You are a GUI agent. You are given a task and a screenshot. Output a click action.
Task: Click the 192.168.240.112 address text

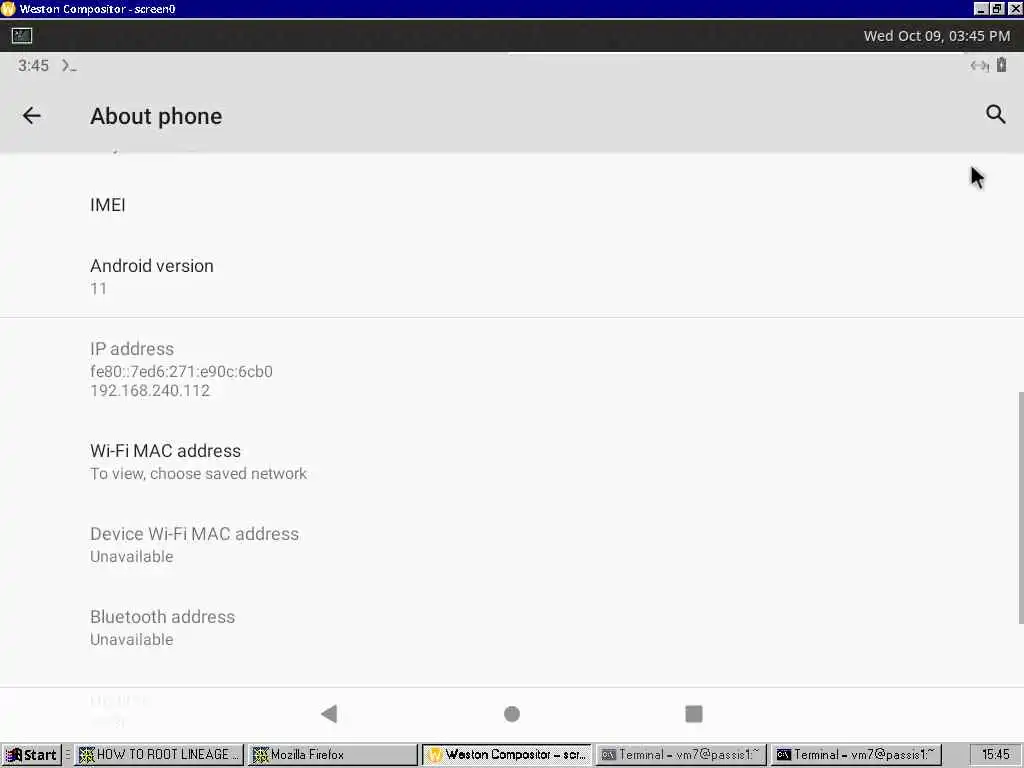pos(150,391)
